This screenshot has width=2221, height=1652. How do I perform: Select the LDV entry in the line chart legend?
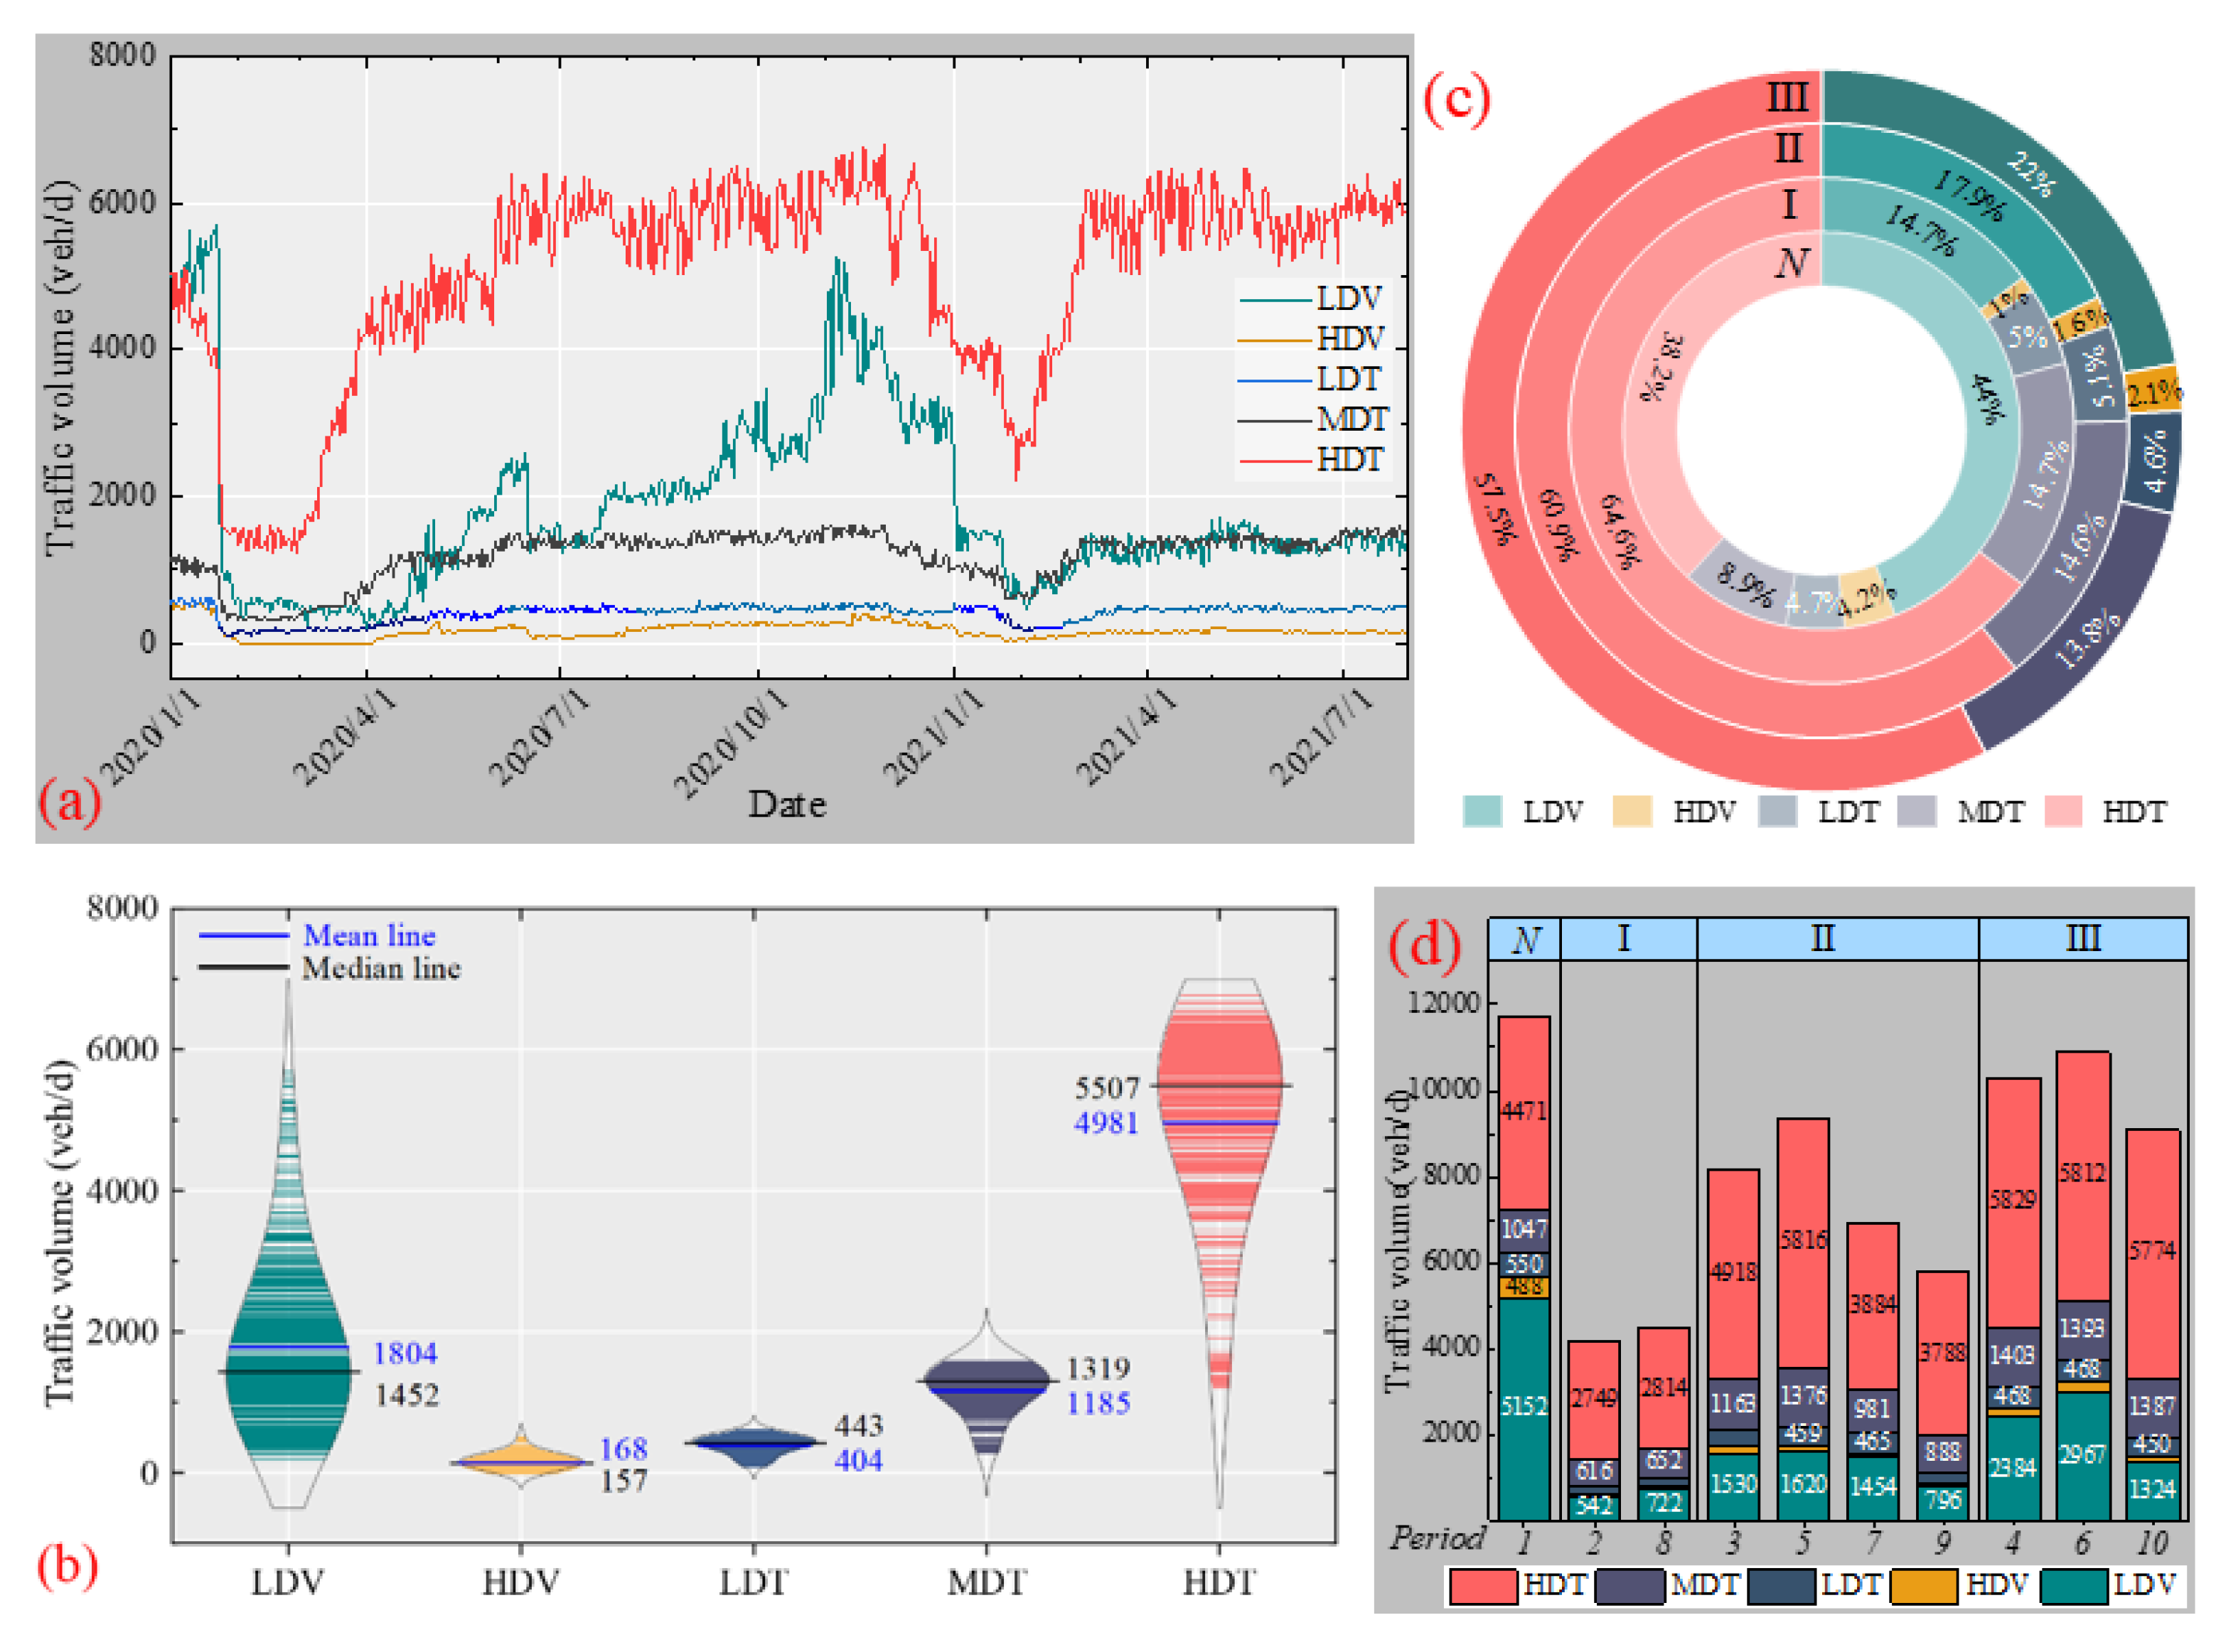pyautogui.click(x=1349, y=298)
